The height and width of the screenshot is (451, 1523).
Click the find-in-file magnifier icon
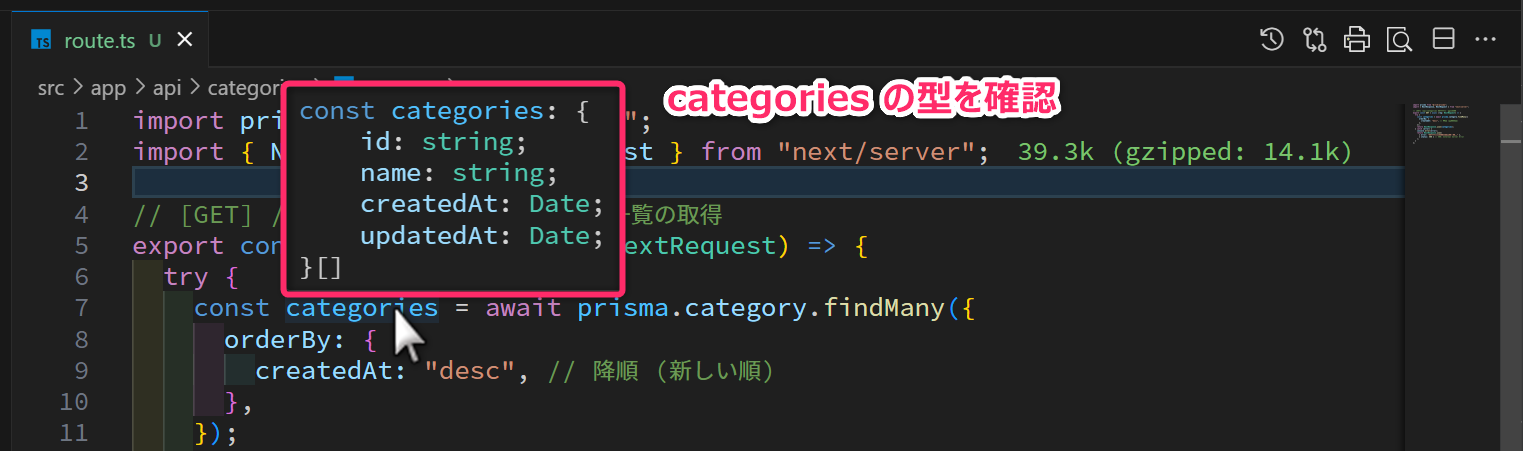[1399, 40]
